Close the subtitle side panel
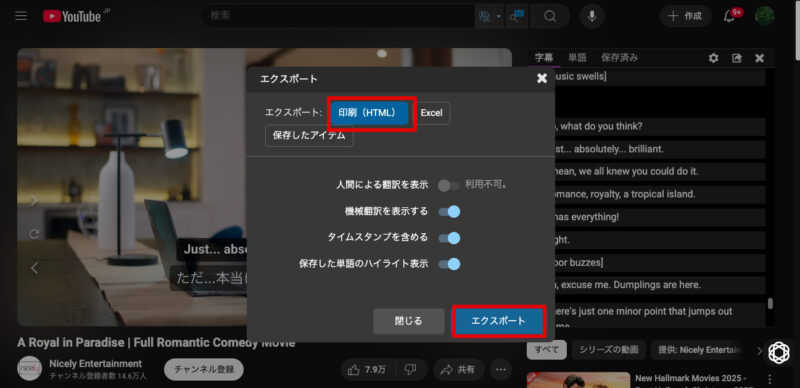 pyautogui.click(x=760, y=58)
